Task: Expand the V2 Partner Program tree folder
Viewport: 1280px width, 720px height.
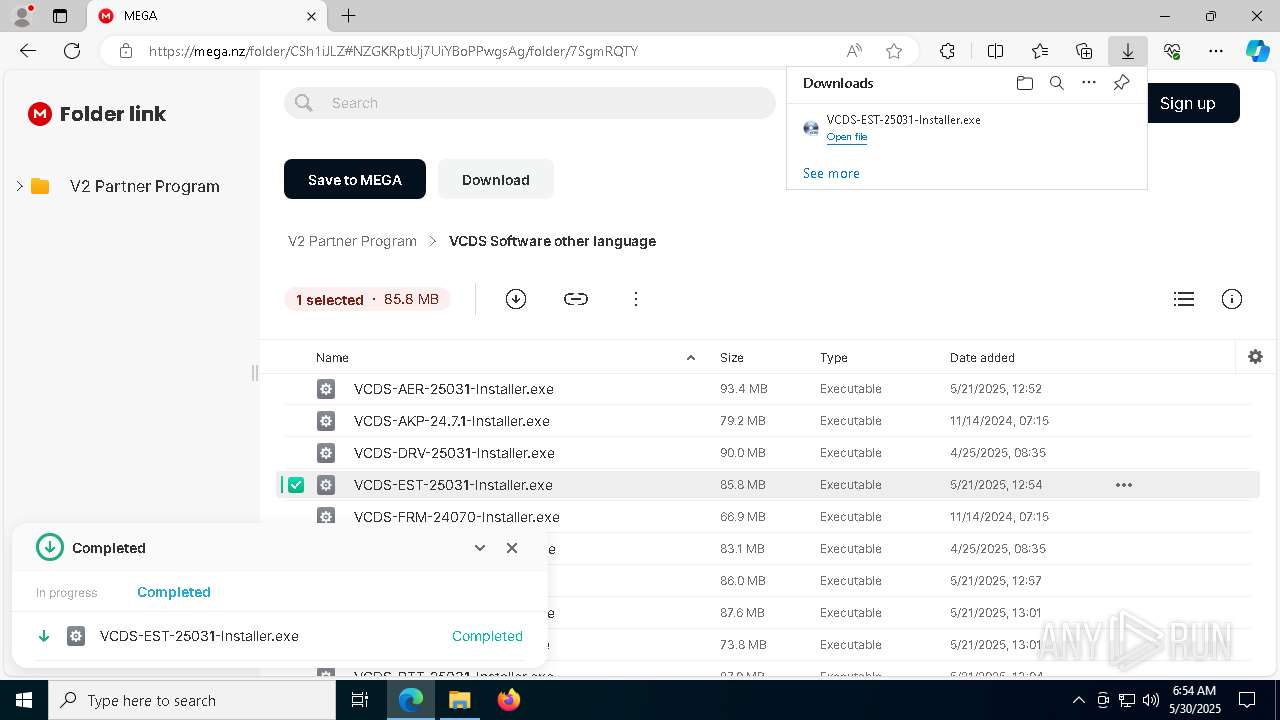Action: pos(19,186)
